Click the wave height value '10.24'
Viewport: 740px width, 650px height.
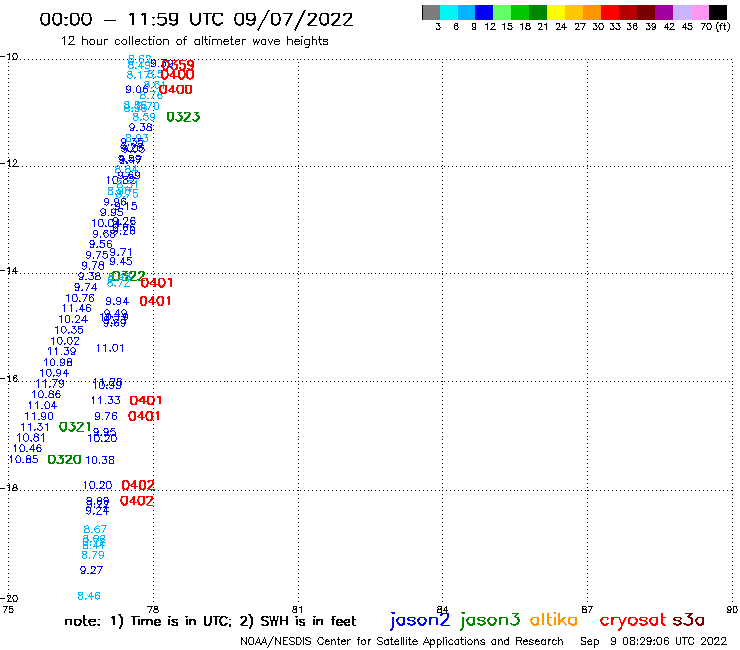73,319
